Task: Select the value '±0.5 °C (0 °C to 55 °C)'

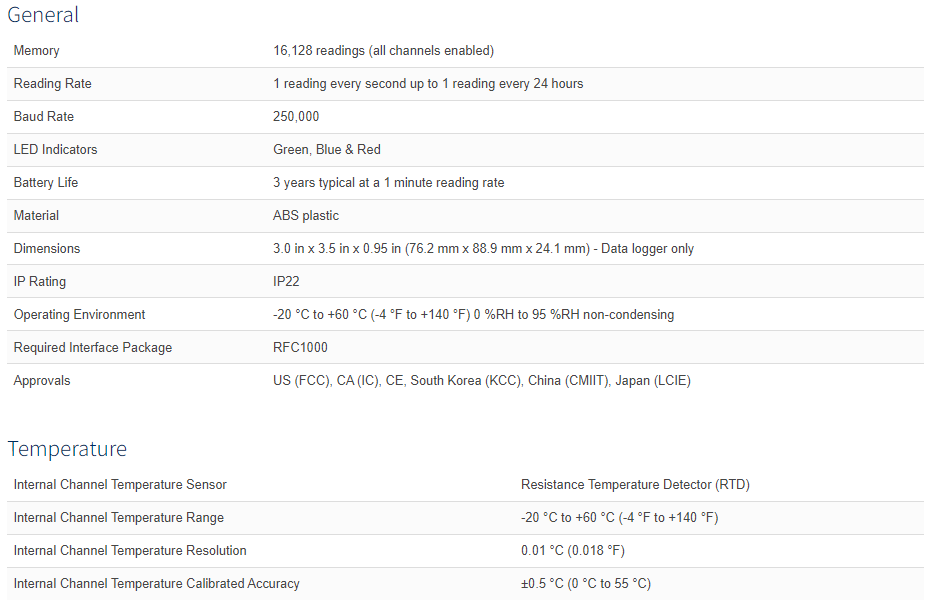Action: pos(585,584)
